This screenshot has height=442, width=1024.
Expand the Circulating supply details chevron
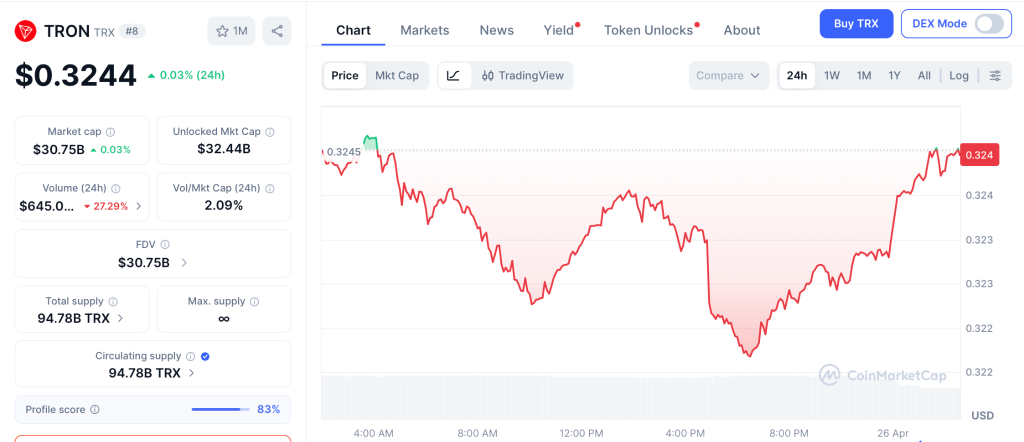pos(191,373)
